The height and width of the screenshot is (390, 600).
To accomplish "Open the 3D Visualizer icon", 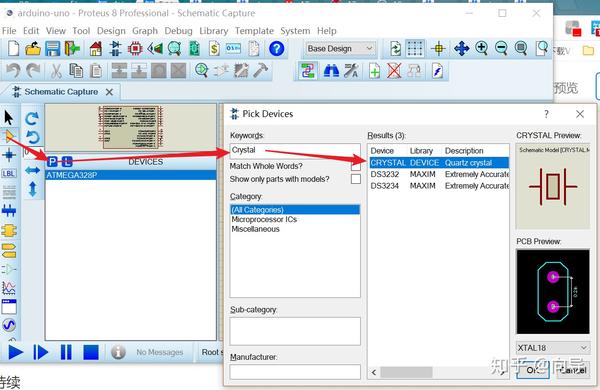I will tap(155, 49).
